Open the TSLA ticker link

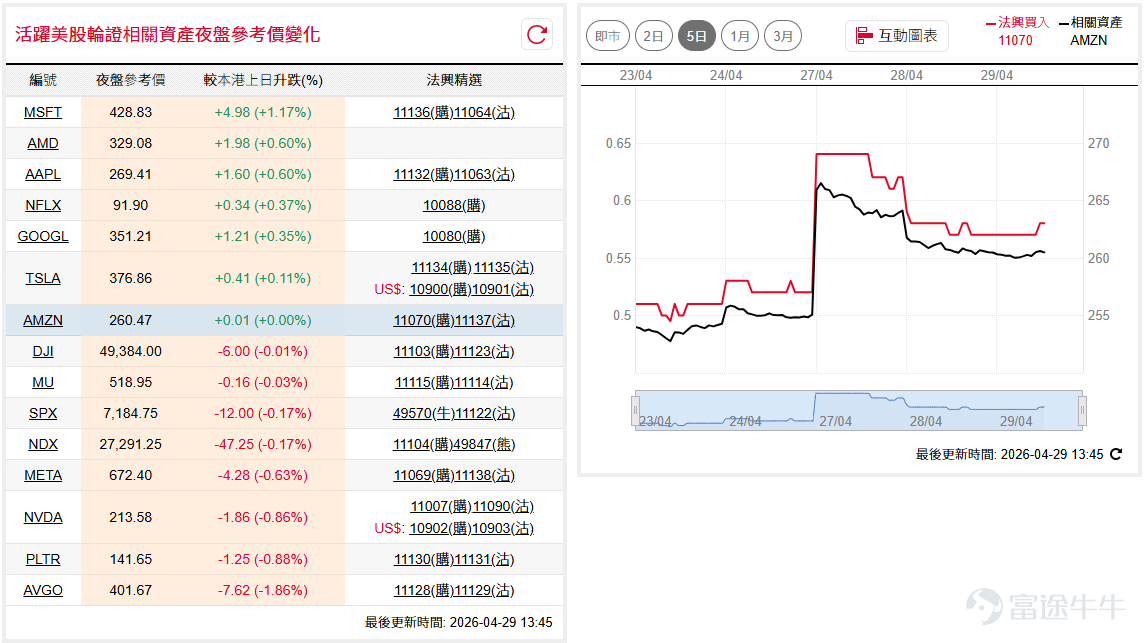coord(43,278)
